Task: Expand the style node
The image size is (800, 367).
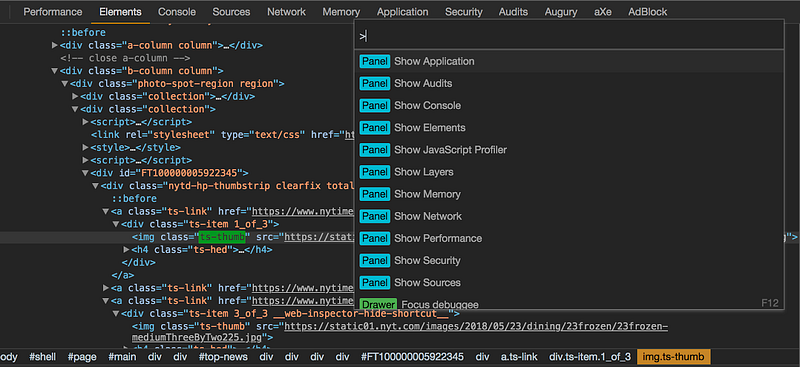Action: pos(85,148)
